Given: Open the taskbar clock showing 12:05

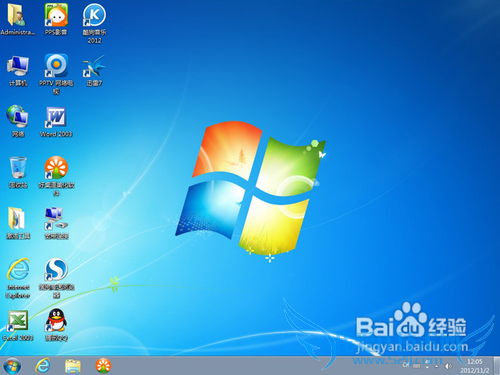Looking at the screenshot, I should tap(475, 366).
